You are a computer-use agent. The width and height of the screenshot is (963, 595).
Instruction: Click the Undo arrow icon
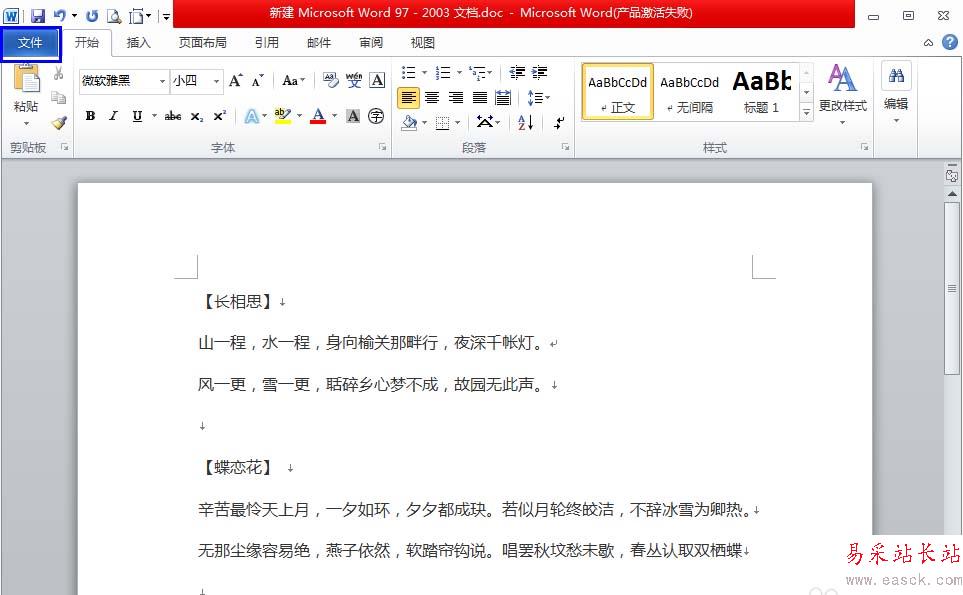point(60,15)
